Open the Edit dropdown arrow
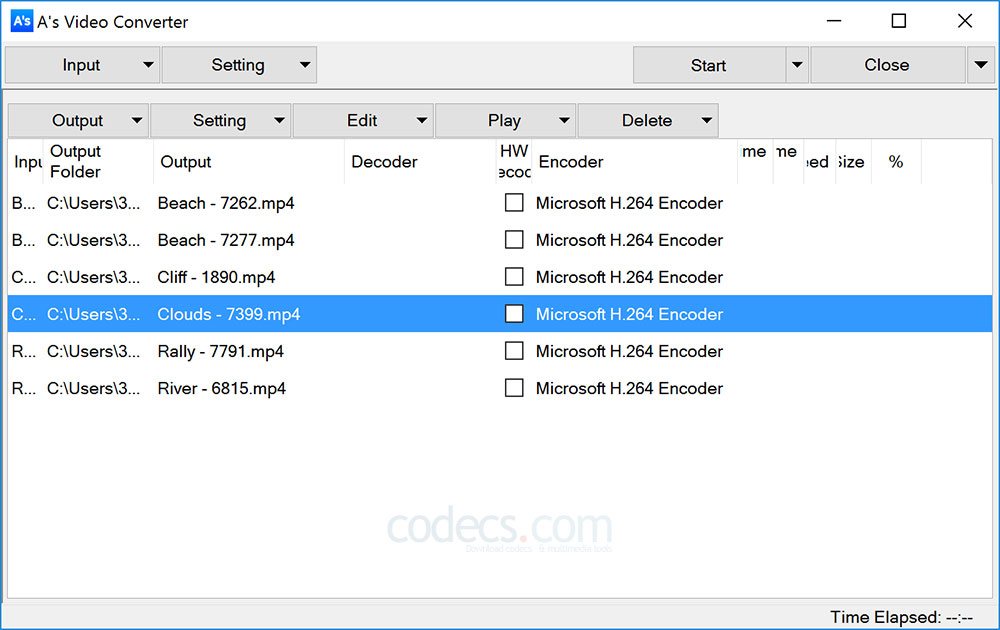Viewport: 1000px width, 630px height. pyautogui.click(x=422, y=121)
